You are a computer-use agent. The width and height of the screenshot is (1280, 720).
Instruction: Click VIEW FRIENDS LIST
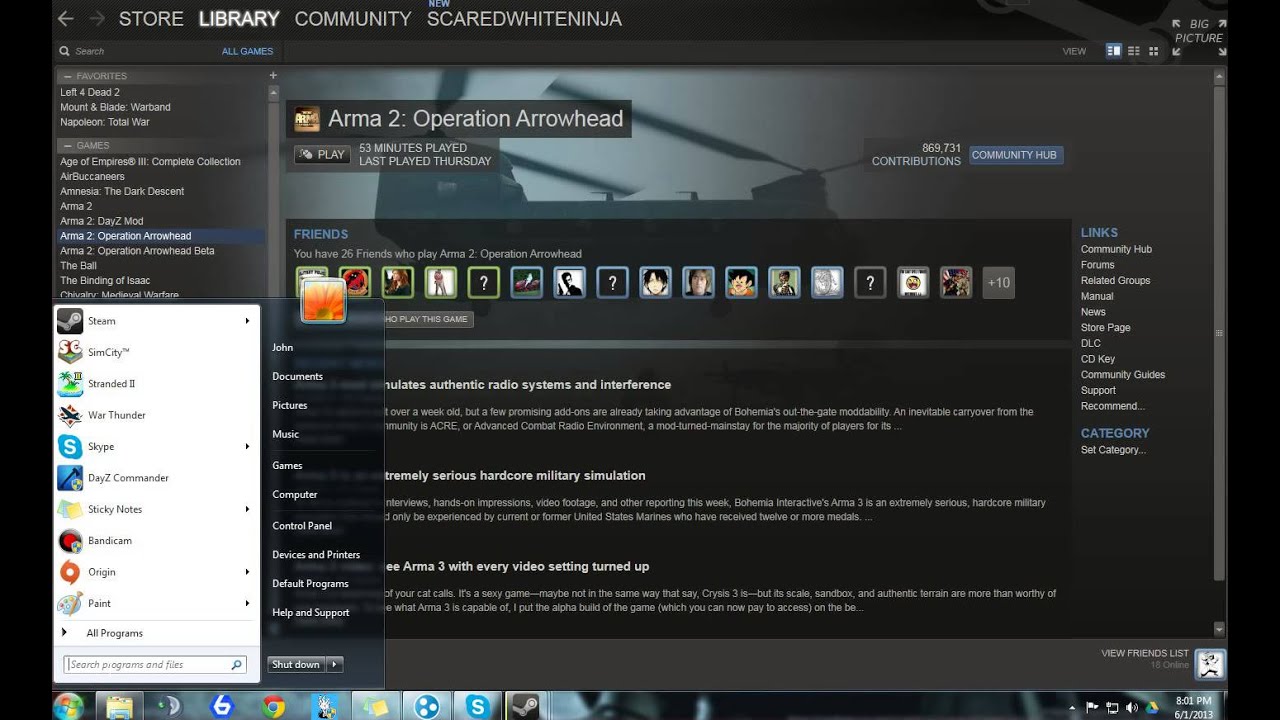pos(1145,653)
